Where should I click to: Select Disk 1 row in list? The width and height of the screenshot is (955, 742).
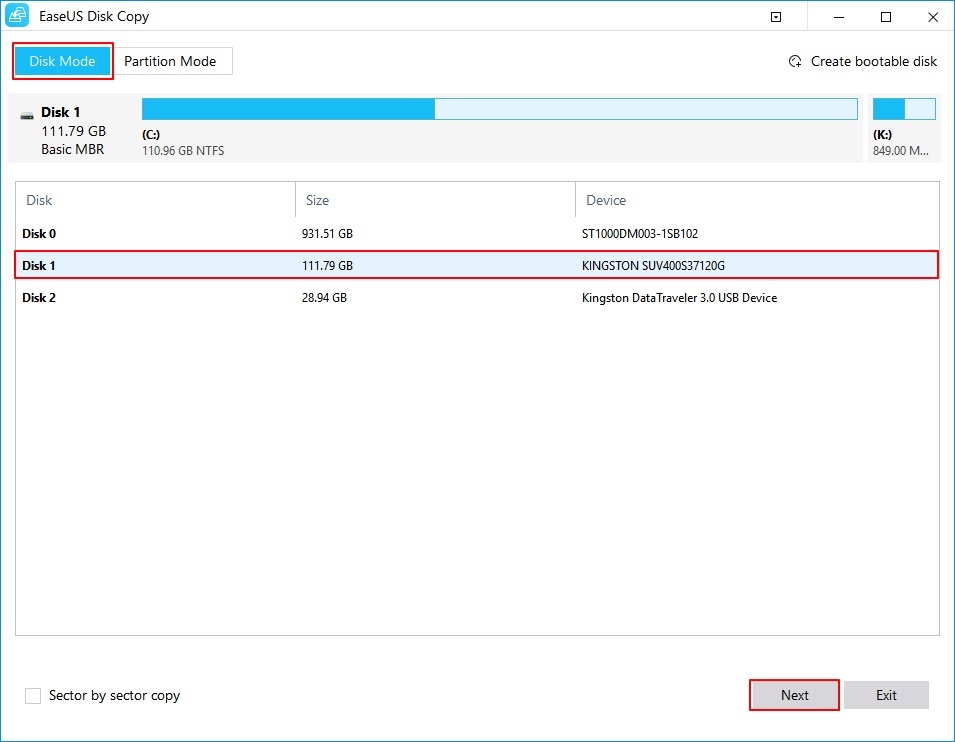477,265
